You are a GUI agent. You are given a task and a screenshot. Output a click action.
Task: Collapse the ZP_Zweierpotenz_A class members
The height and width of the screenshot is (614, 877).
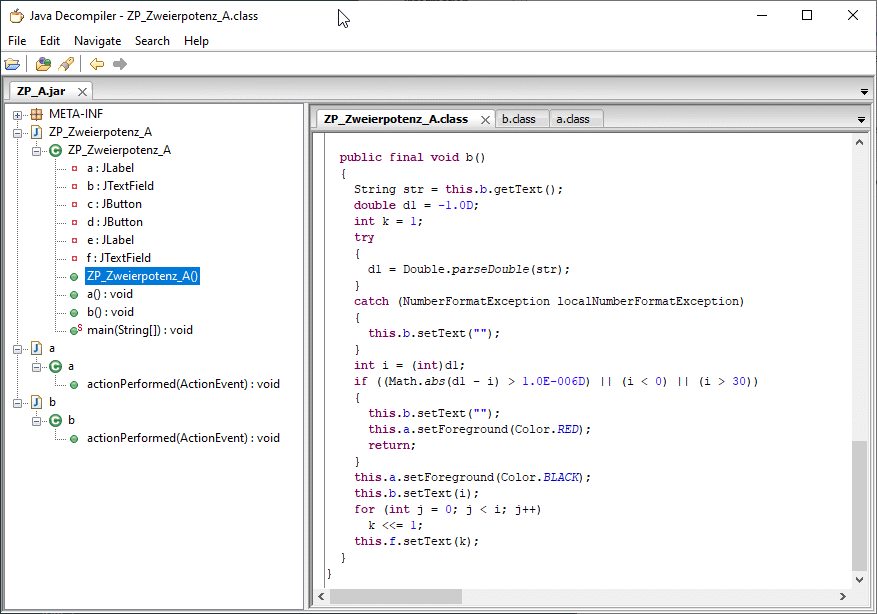click(36, 151)
